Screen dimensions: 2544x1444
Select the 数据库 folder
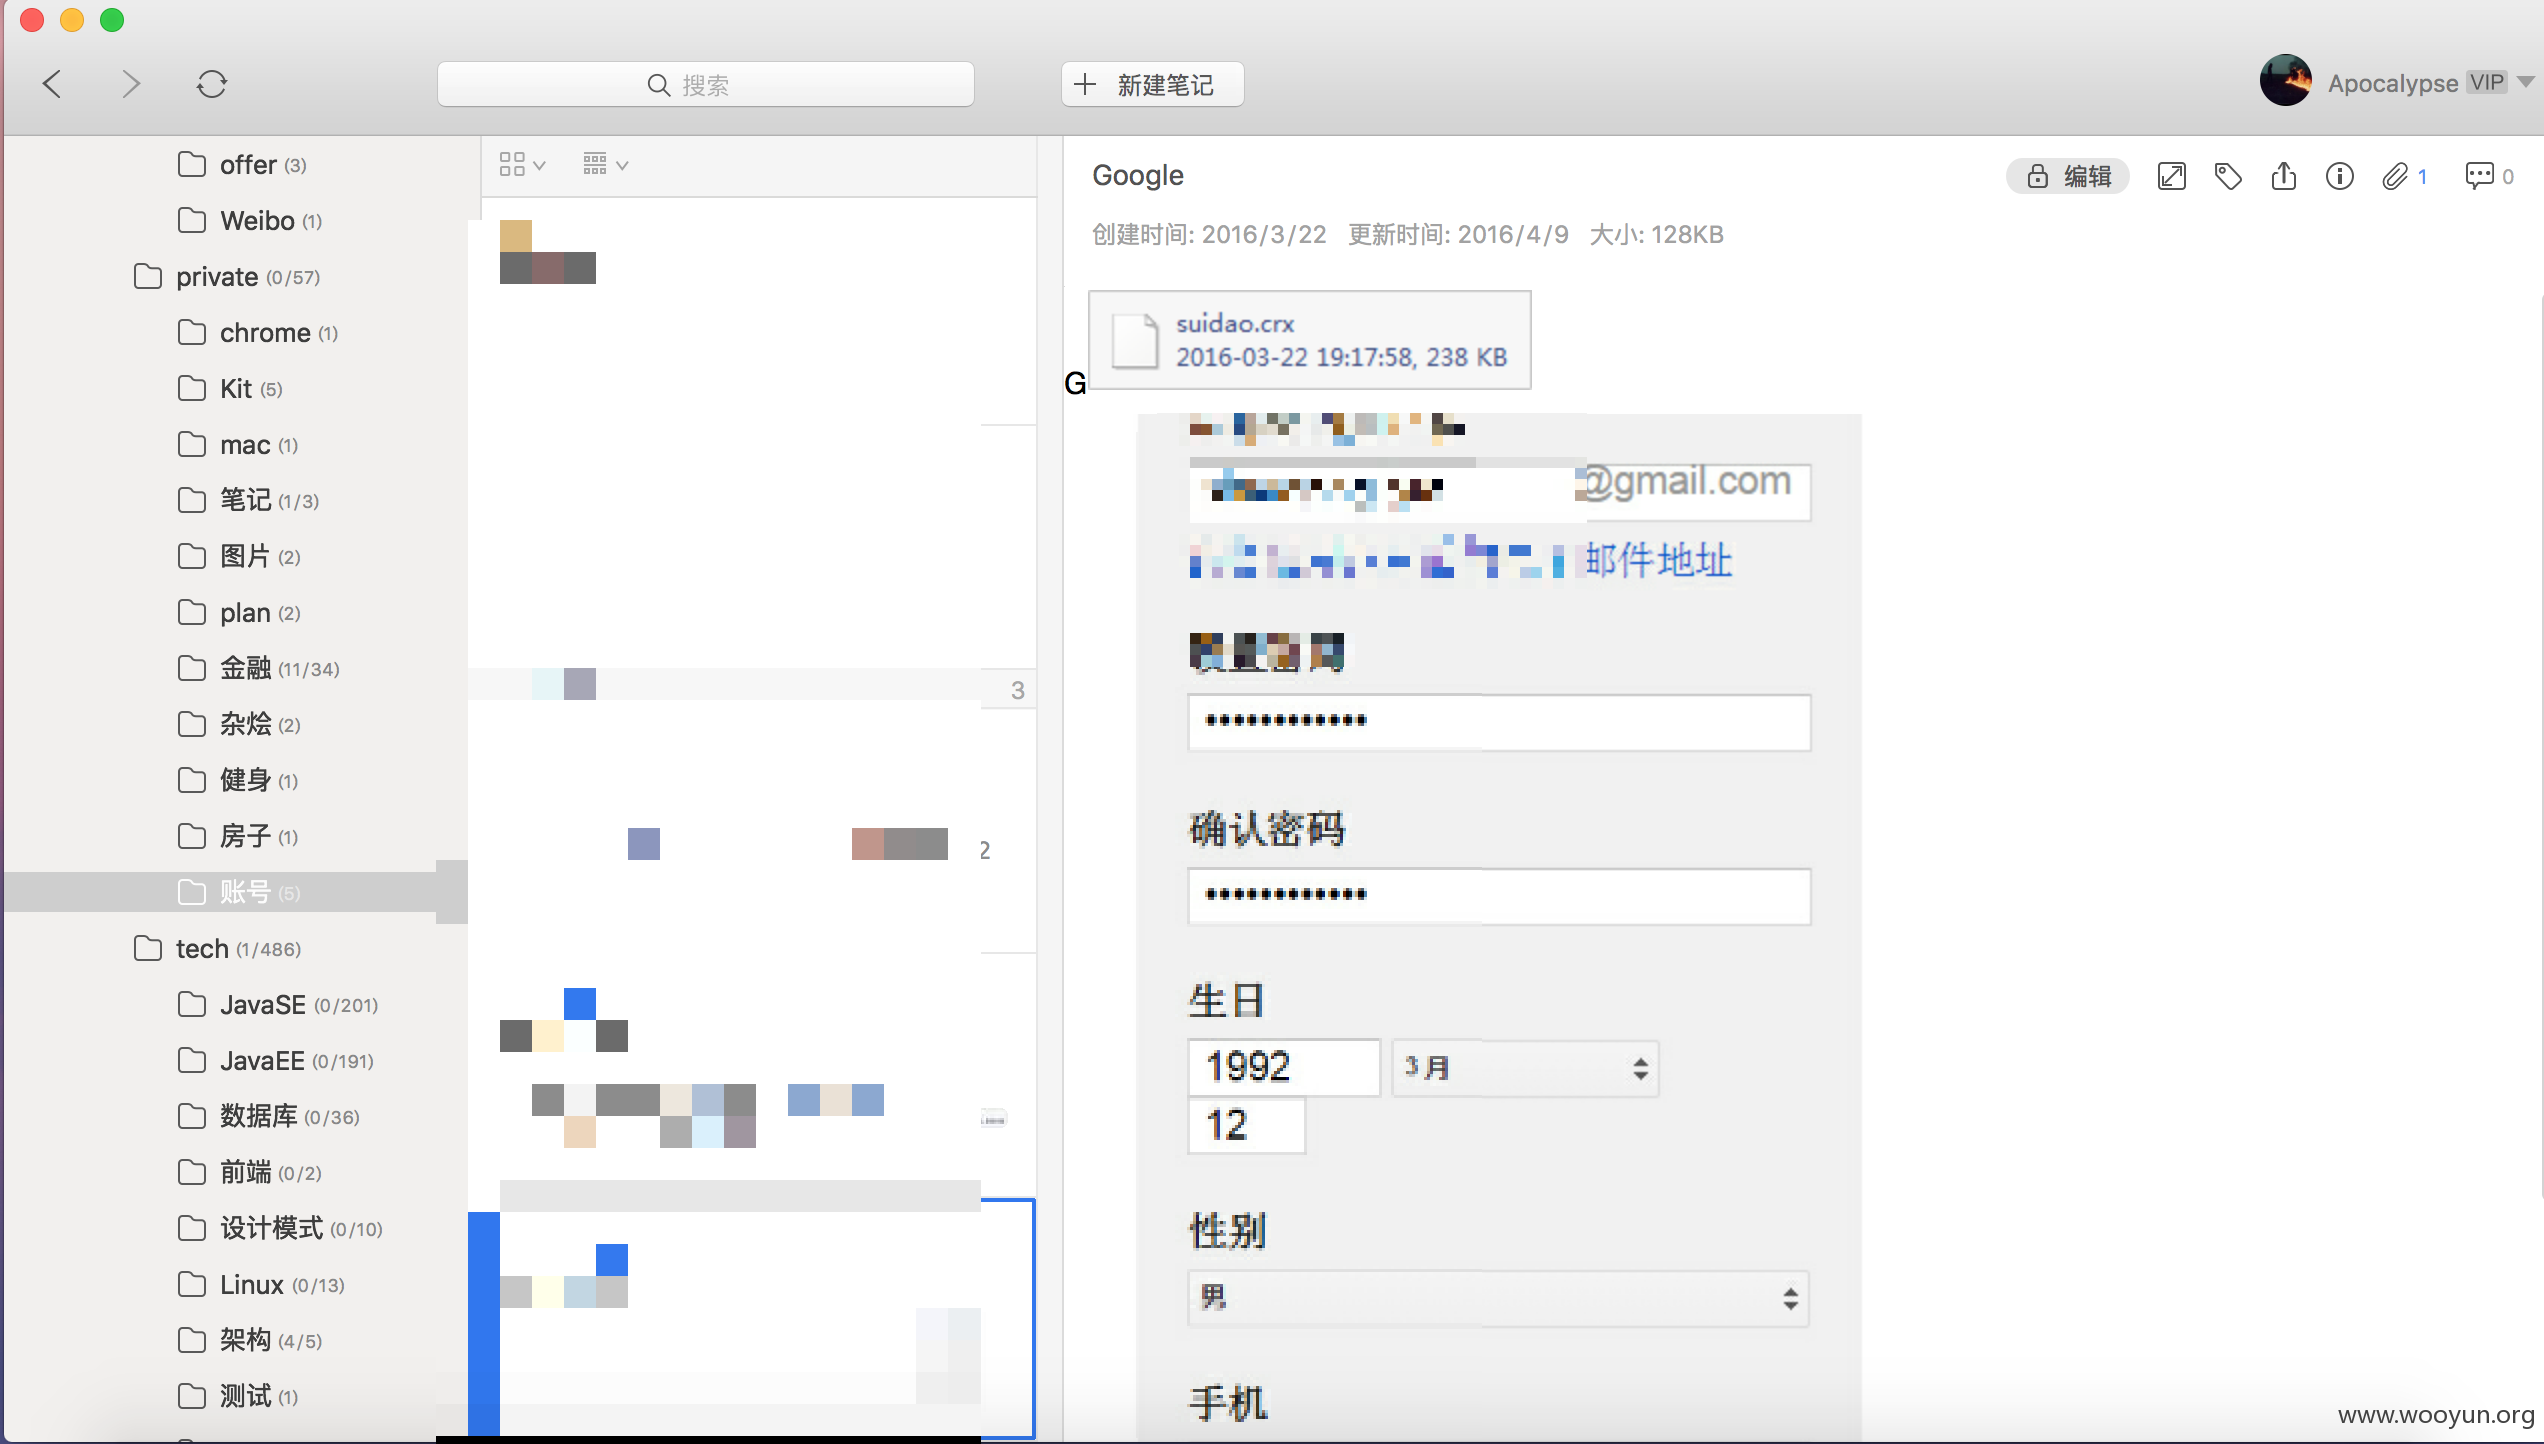(x=268, y=1117)
